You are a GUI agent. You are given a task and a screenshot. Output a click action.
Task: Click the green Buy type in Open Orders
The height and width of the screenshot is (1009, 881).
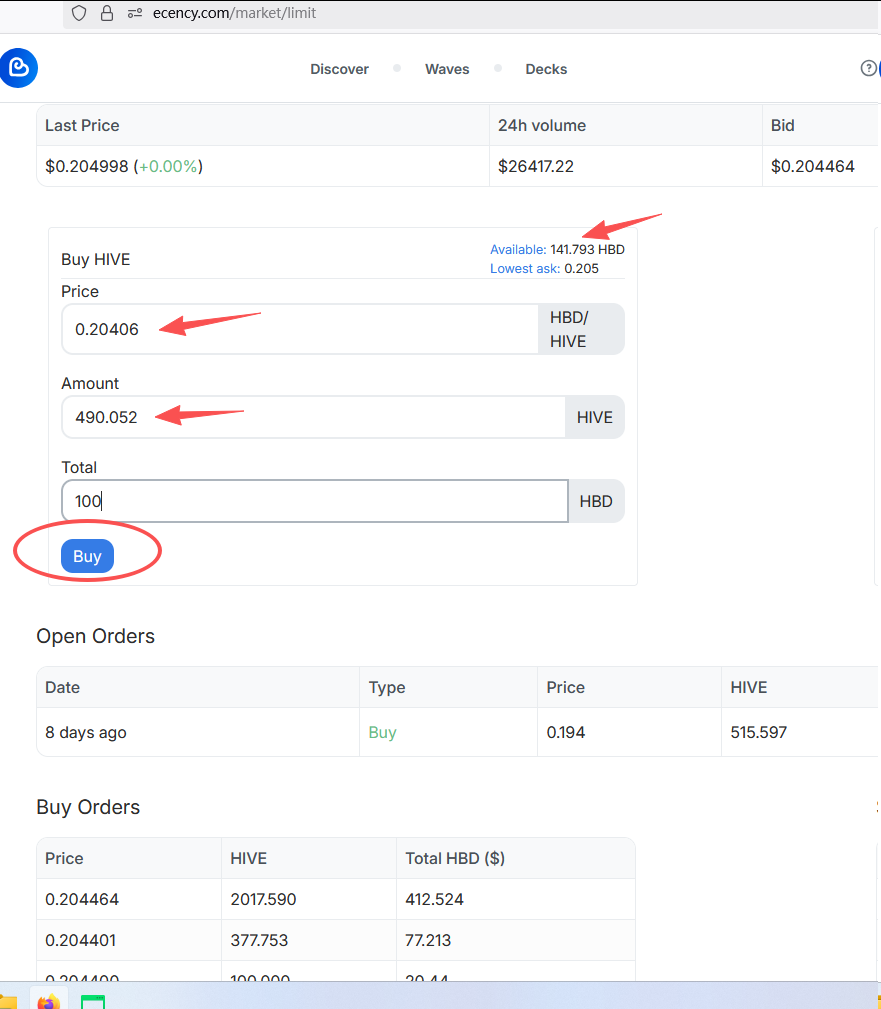pos(382,732)
